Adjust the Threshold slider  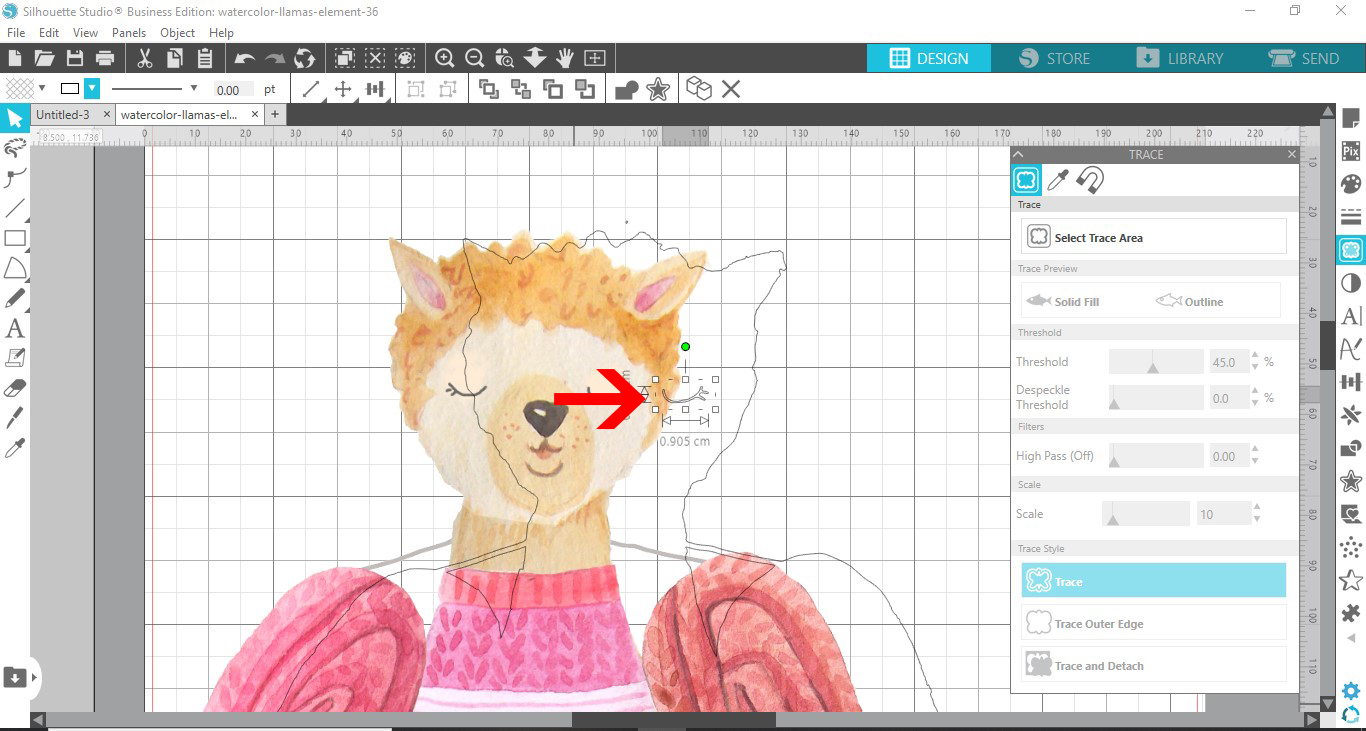point(1156,362)
